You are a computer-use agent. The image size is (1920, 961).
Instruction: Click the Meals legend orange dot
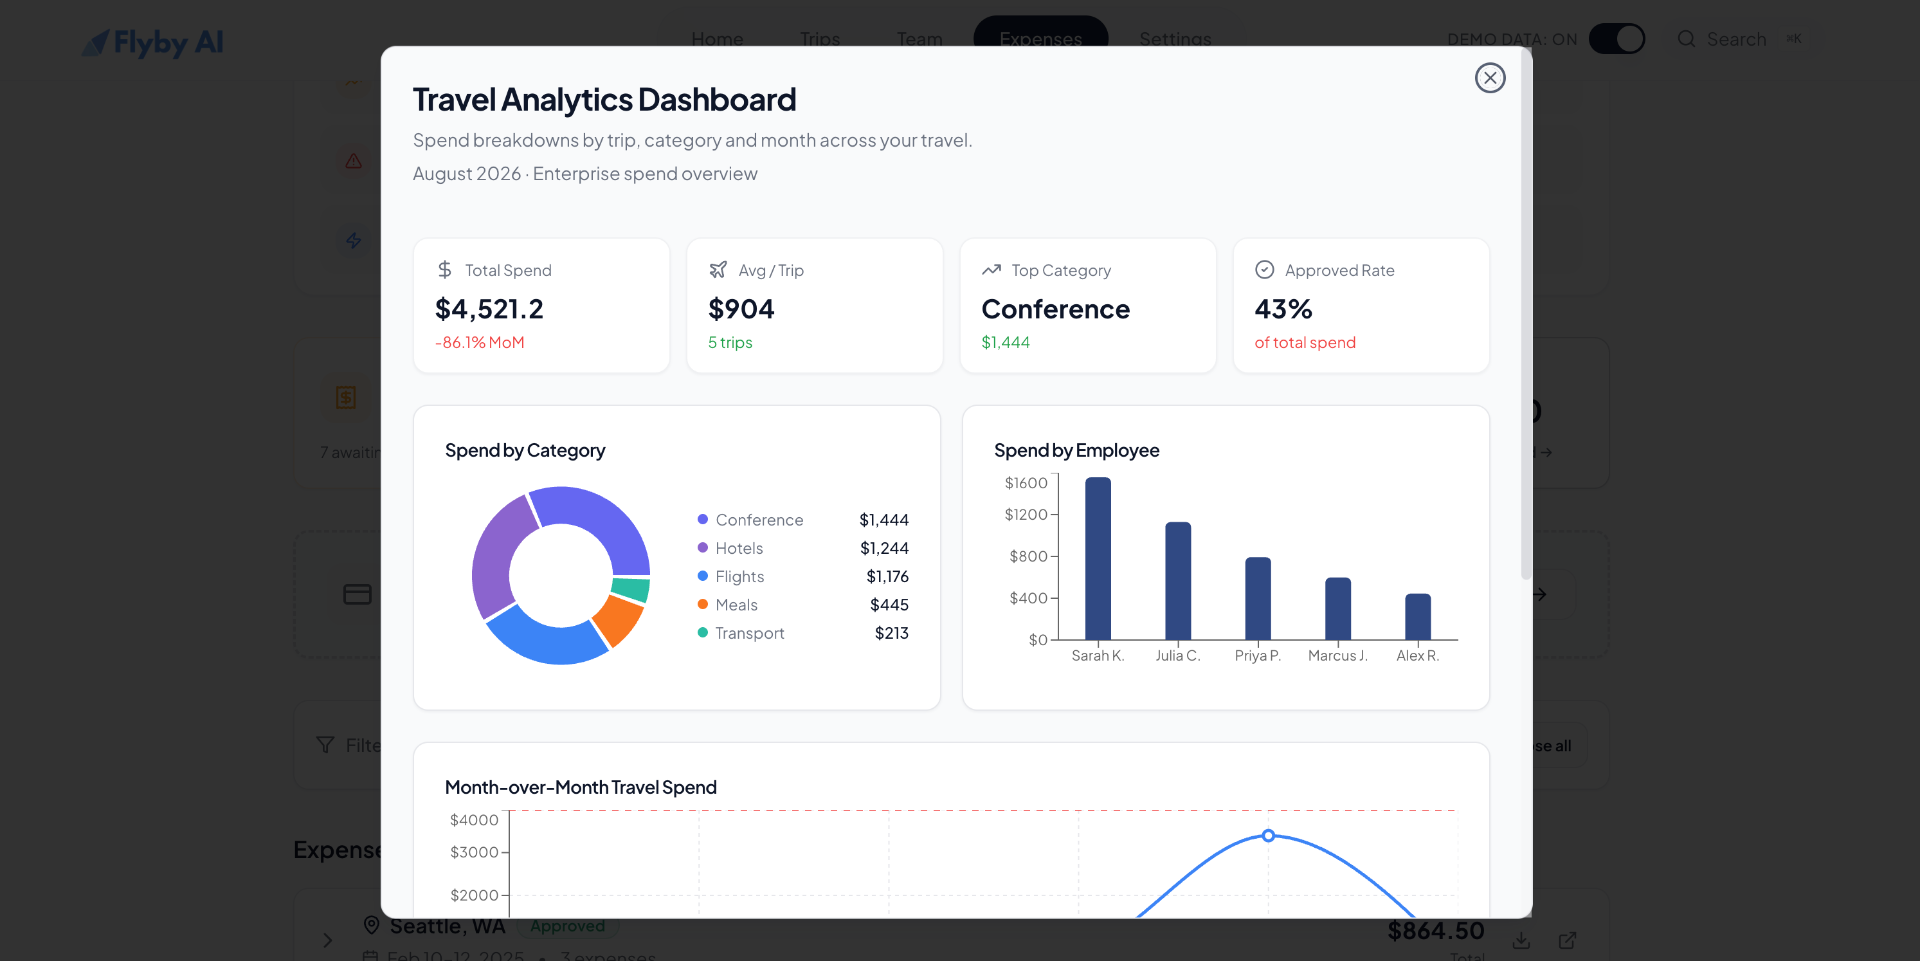click(x=703, y=604)
